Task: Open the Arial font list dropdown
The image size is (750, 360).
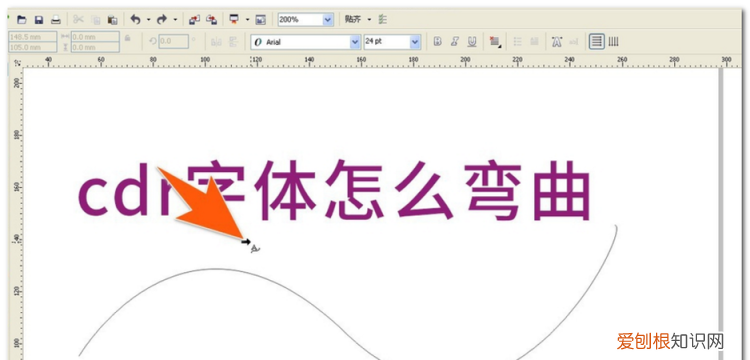Action: click(x=355, y=42)
